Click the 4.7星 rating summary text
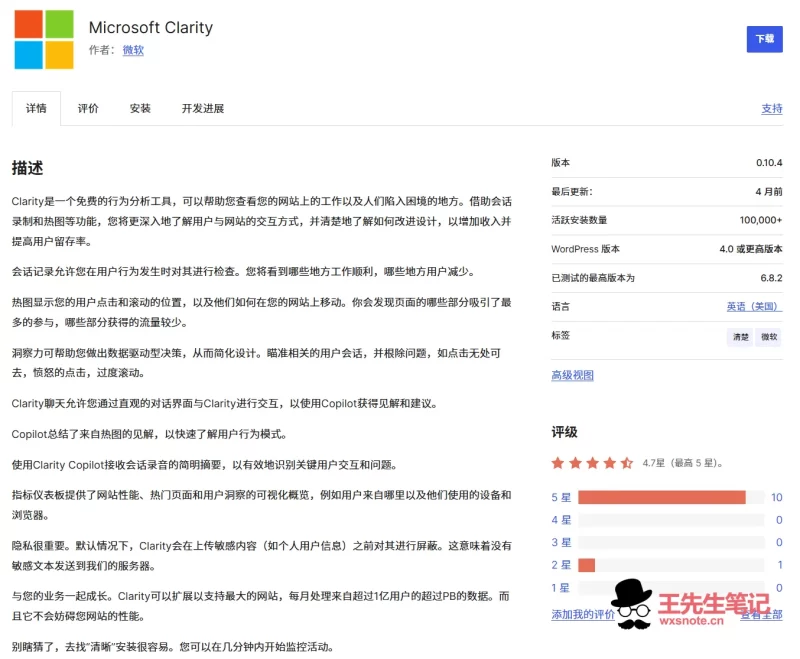This screenshot has height=659, width=800. (x=682, y=463)
